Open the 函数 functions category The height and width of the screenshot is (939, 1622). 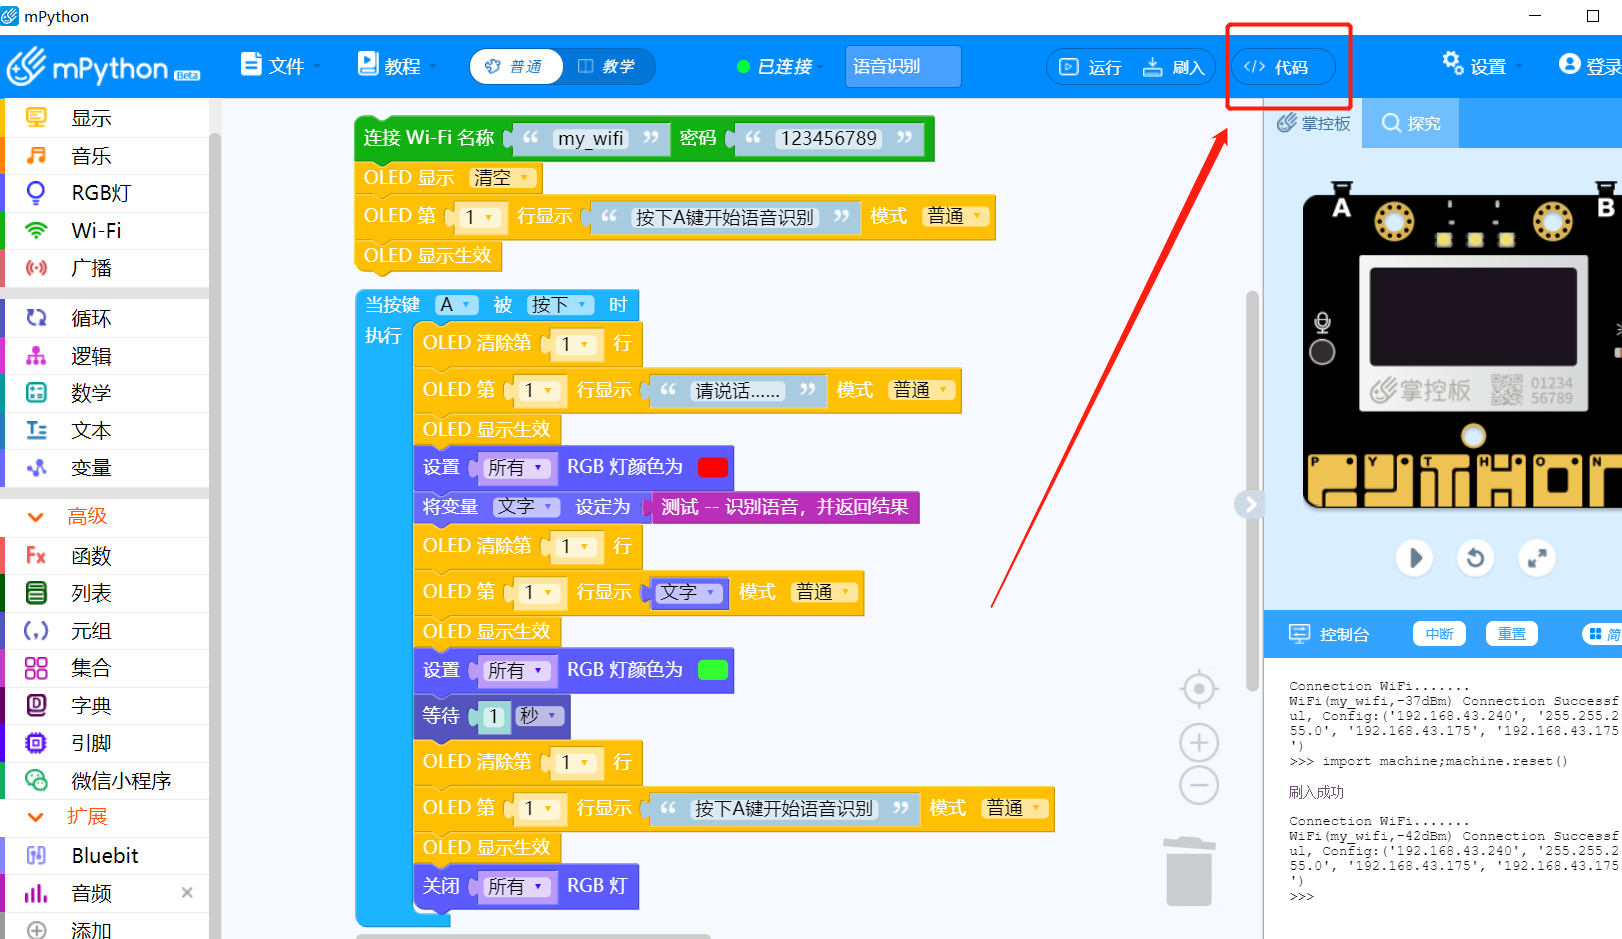pyautogui.click(x=105, y=556)
